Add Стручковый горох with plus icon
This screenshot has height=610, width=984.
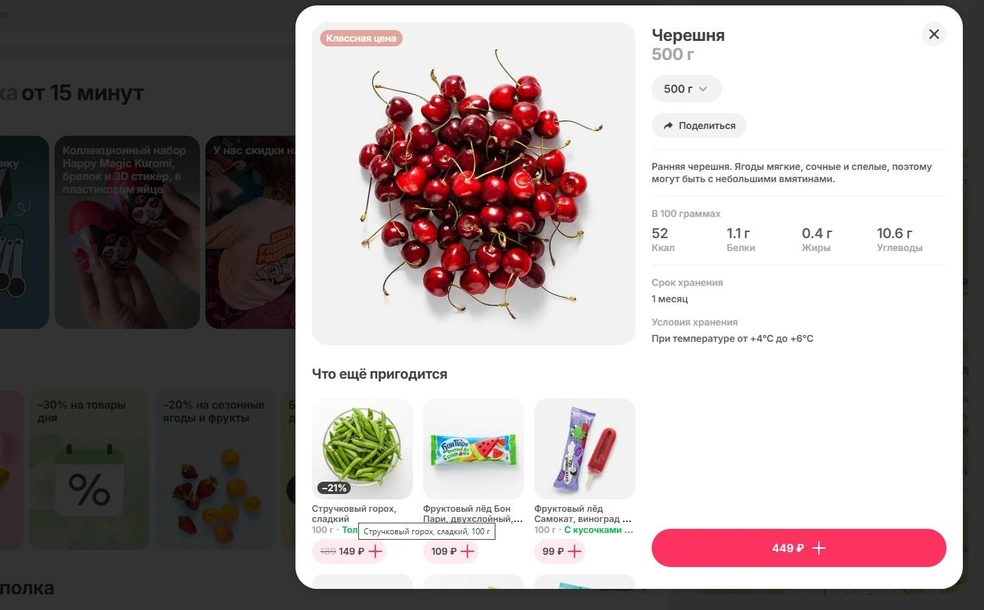tap(375, 551)
